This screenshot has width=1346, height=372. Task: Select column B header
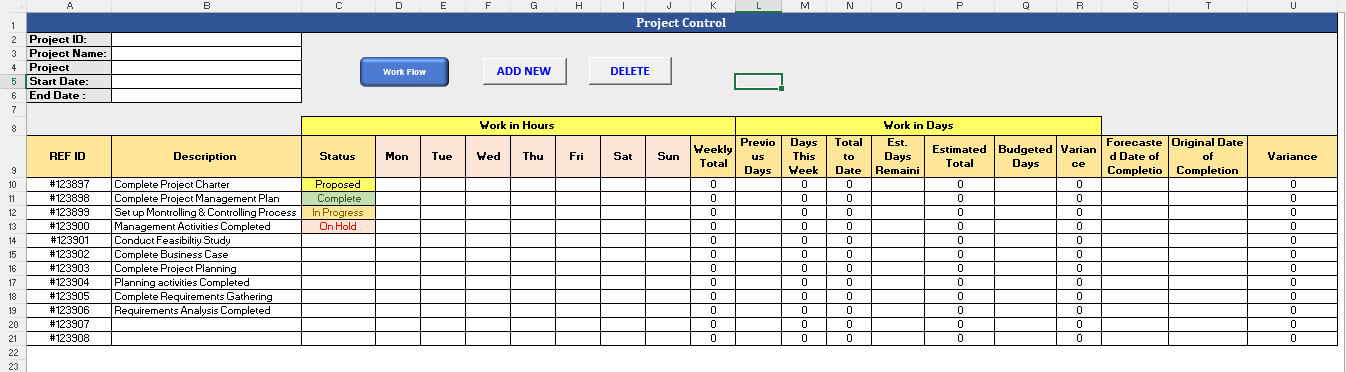206,6
